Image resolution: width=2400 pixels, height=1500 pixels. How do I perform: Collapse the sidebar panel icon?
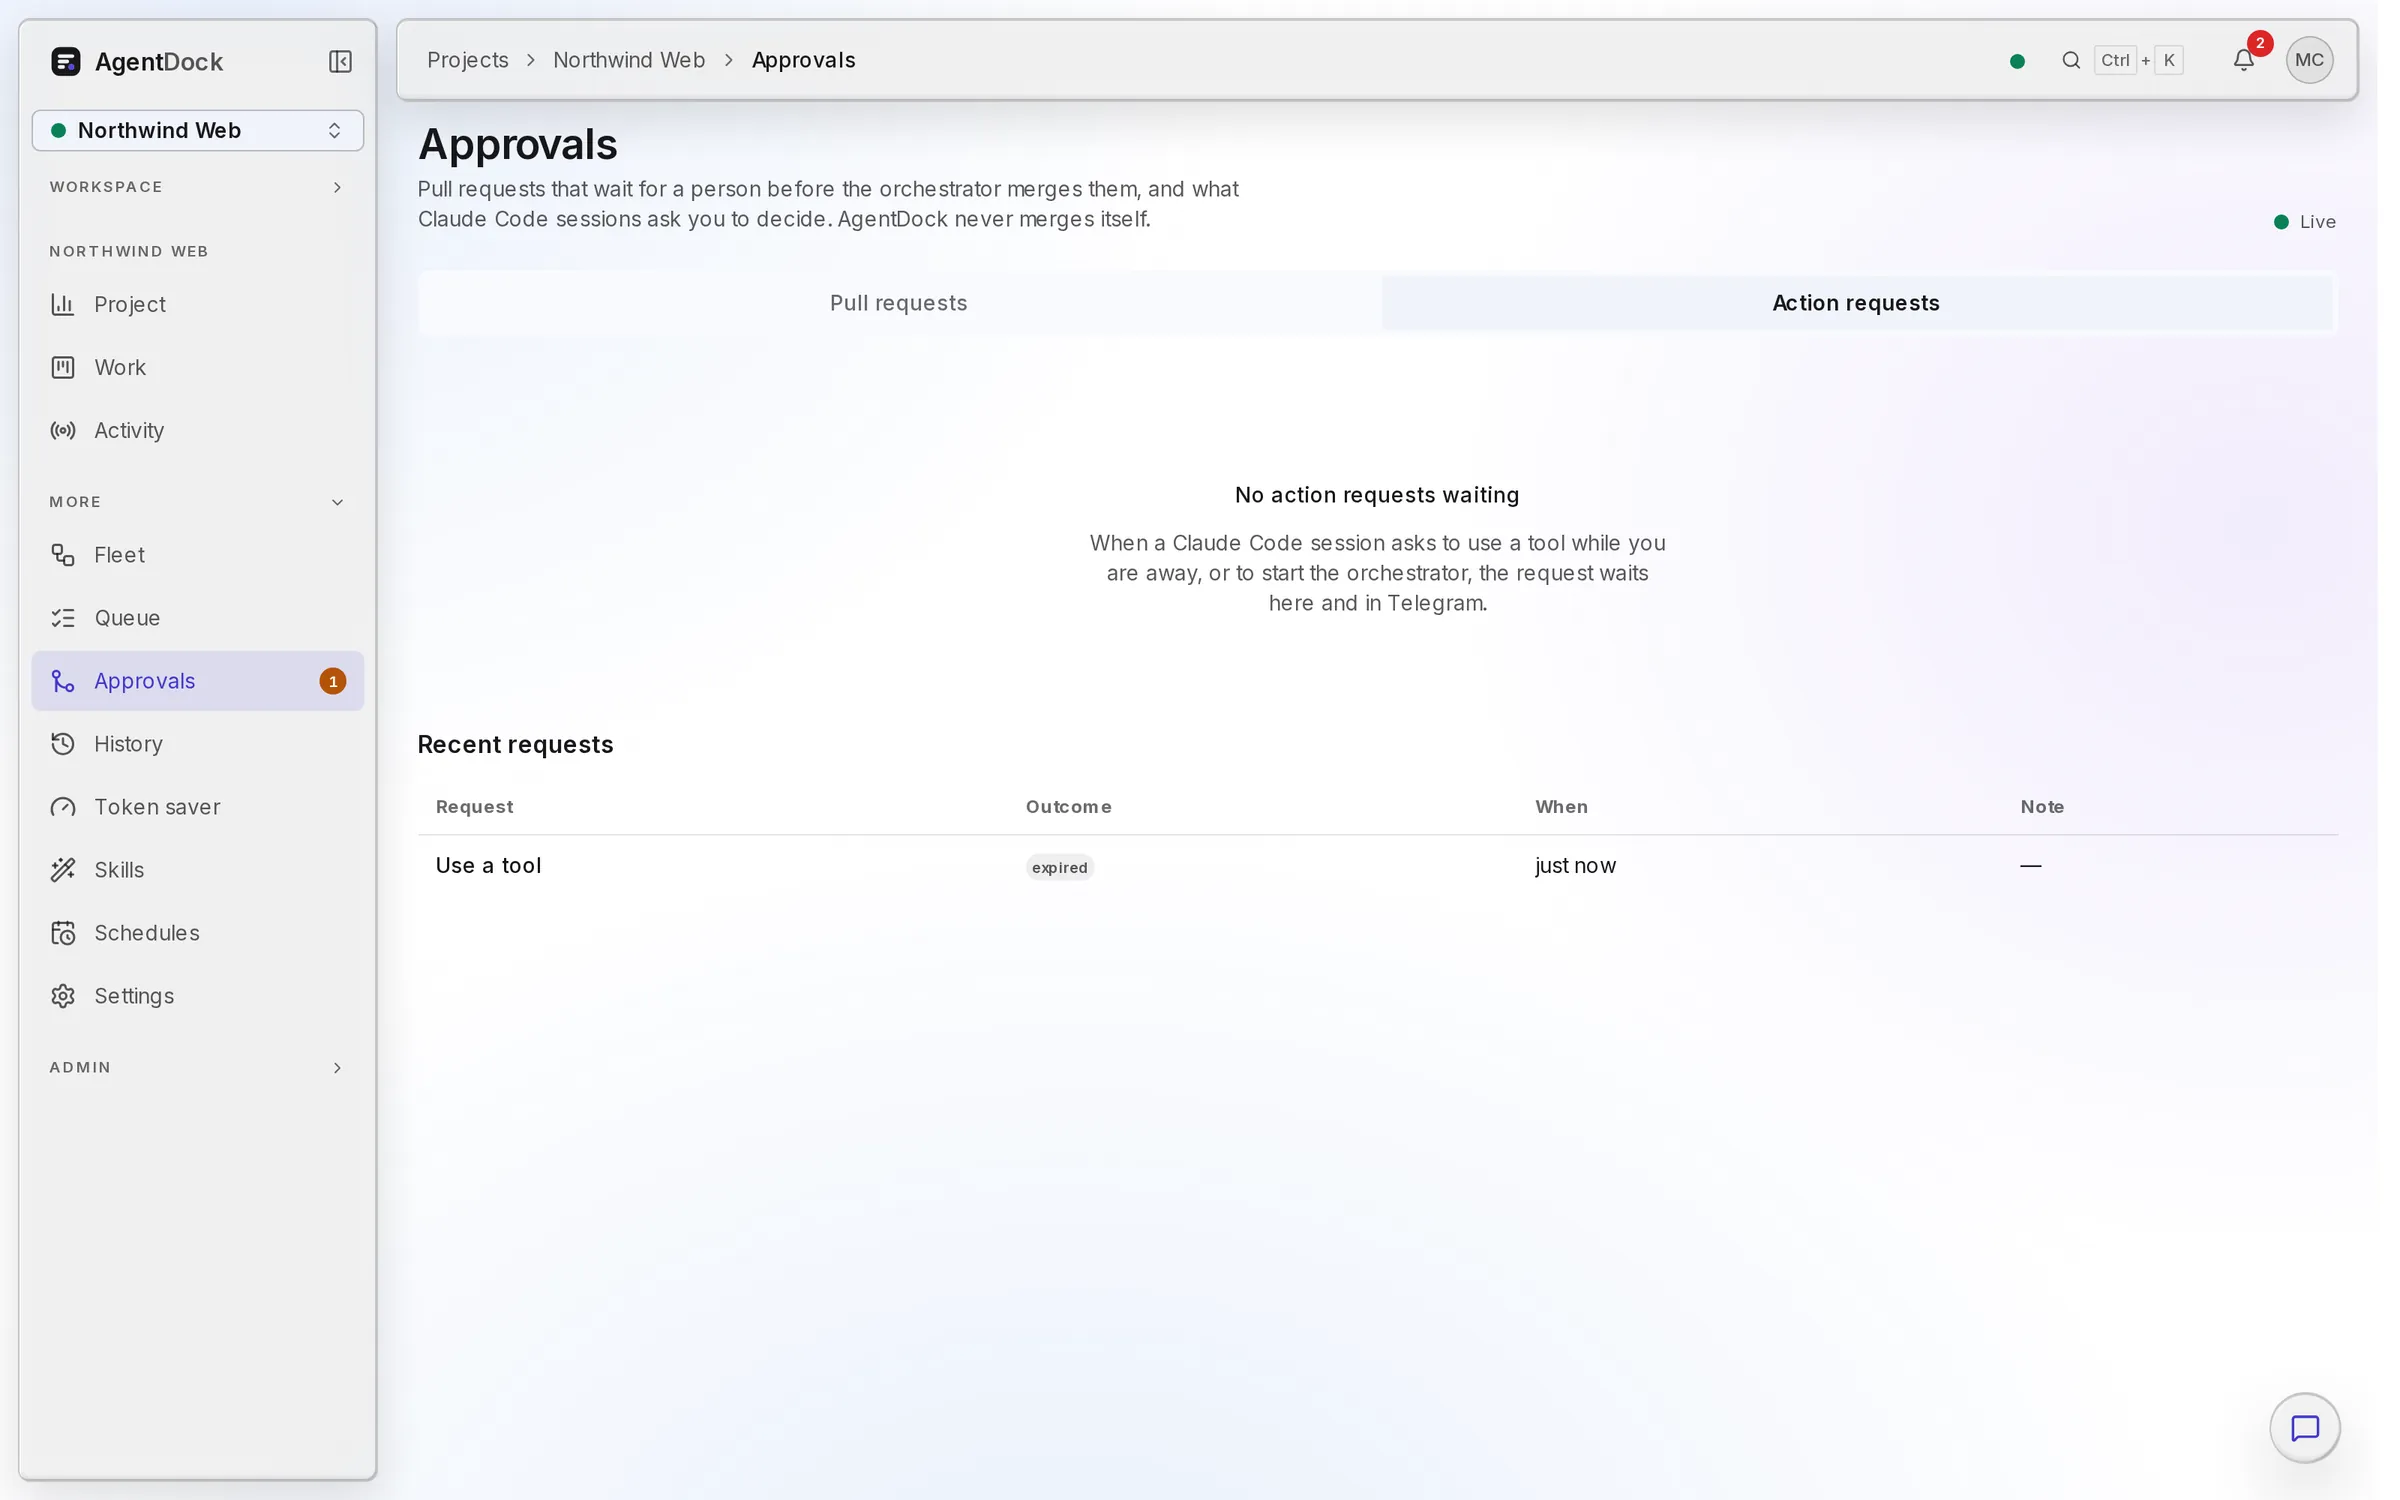(x=340, y=62)
